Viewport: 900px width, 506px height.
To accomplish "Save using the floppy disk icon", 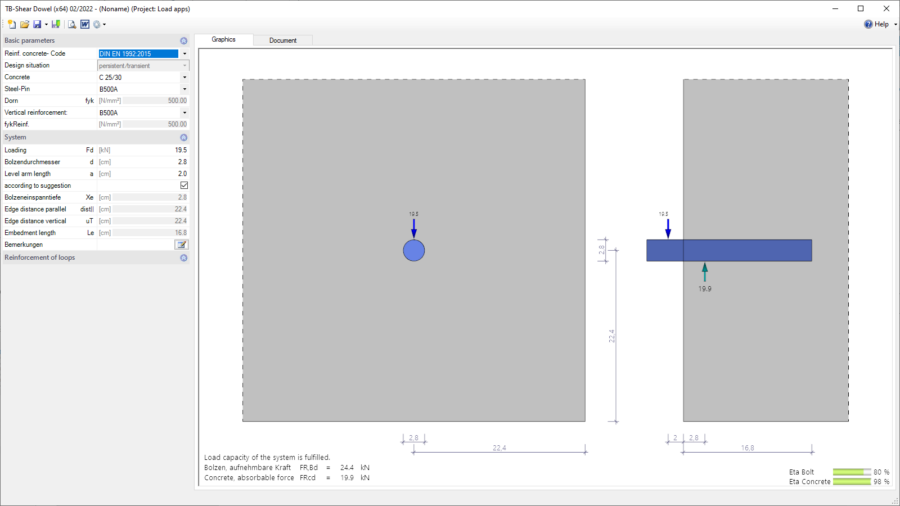I will point(37,24).
